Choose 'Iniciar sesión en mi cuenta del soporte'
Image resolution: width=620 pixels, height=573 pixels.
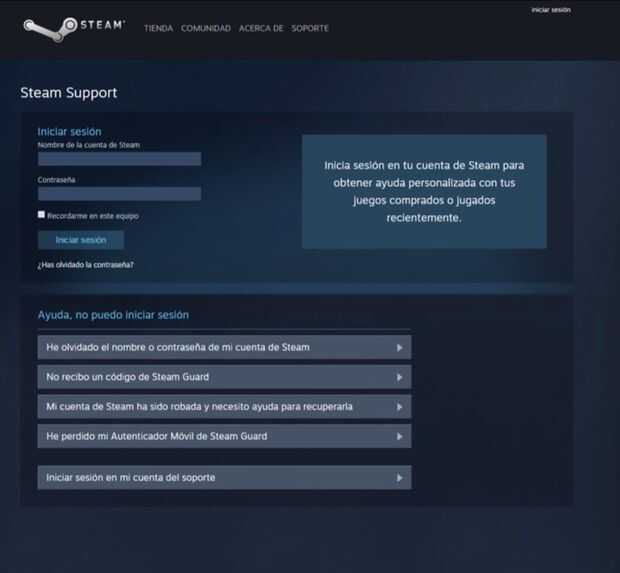[224, 477]
